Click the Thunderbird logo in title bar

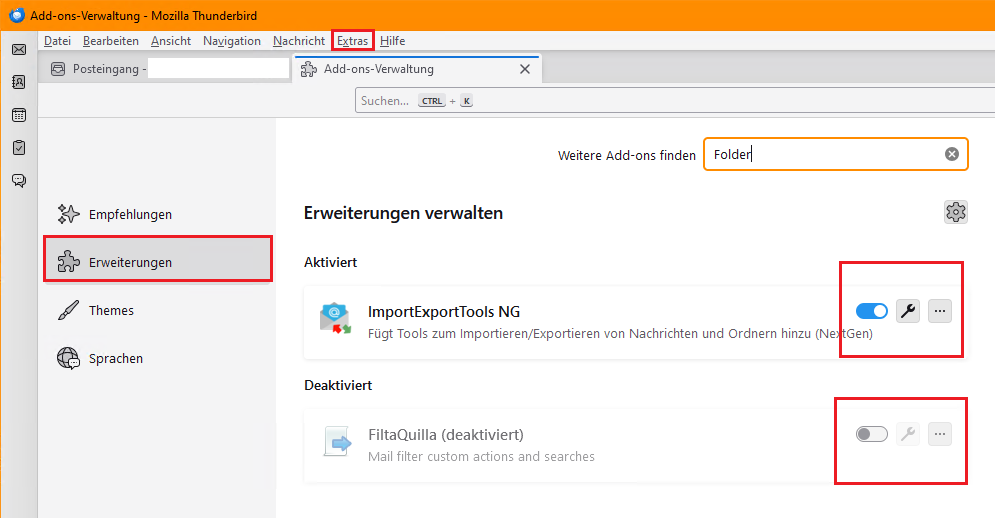17,15
